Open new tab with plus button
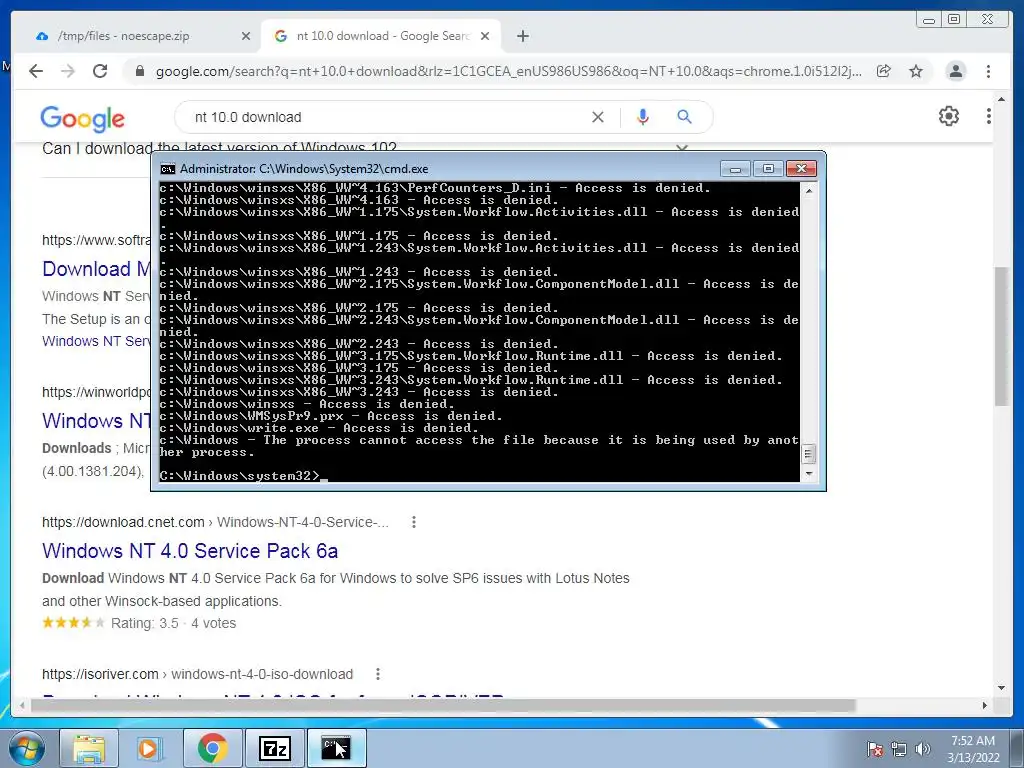The height and width of the screenshot is (768, 1024). pyautogui.click(x=522, y=36)
